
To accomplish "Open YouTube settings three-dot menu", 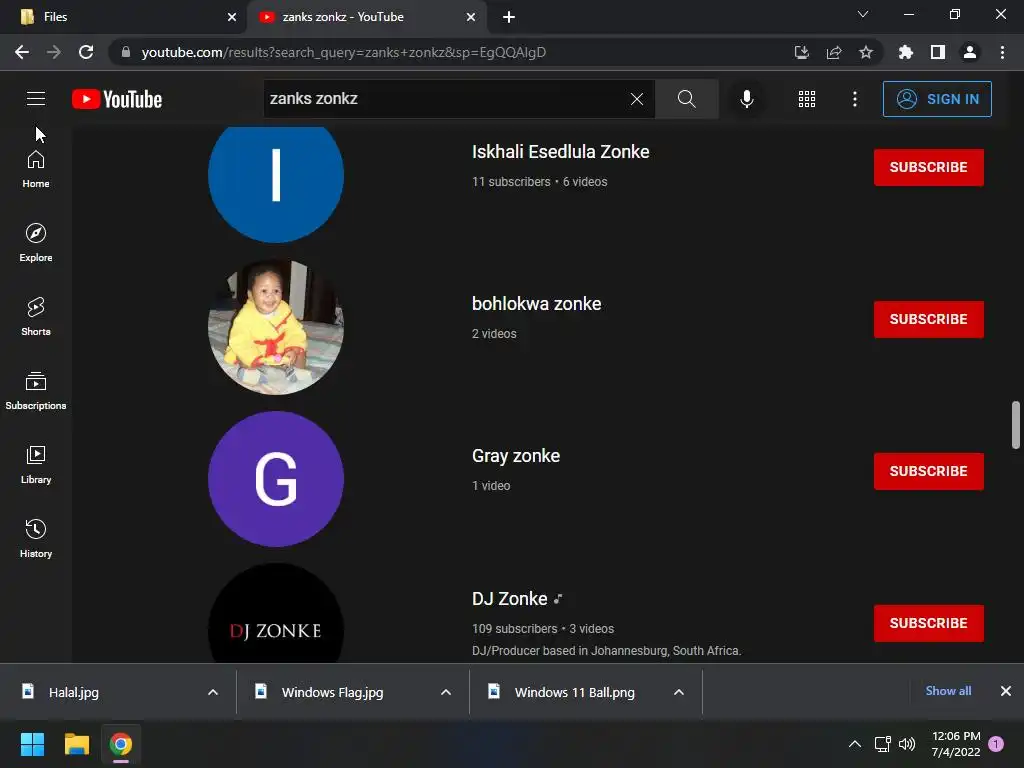I will 855,99.
